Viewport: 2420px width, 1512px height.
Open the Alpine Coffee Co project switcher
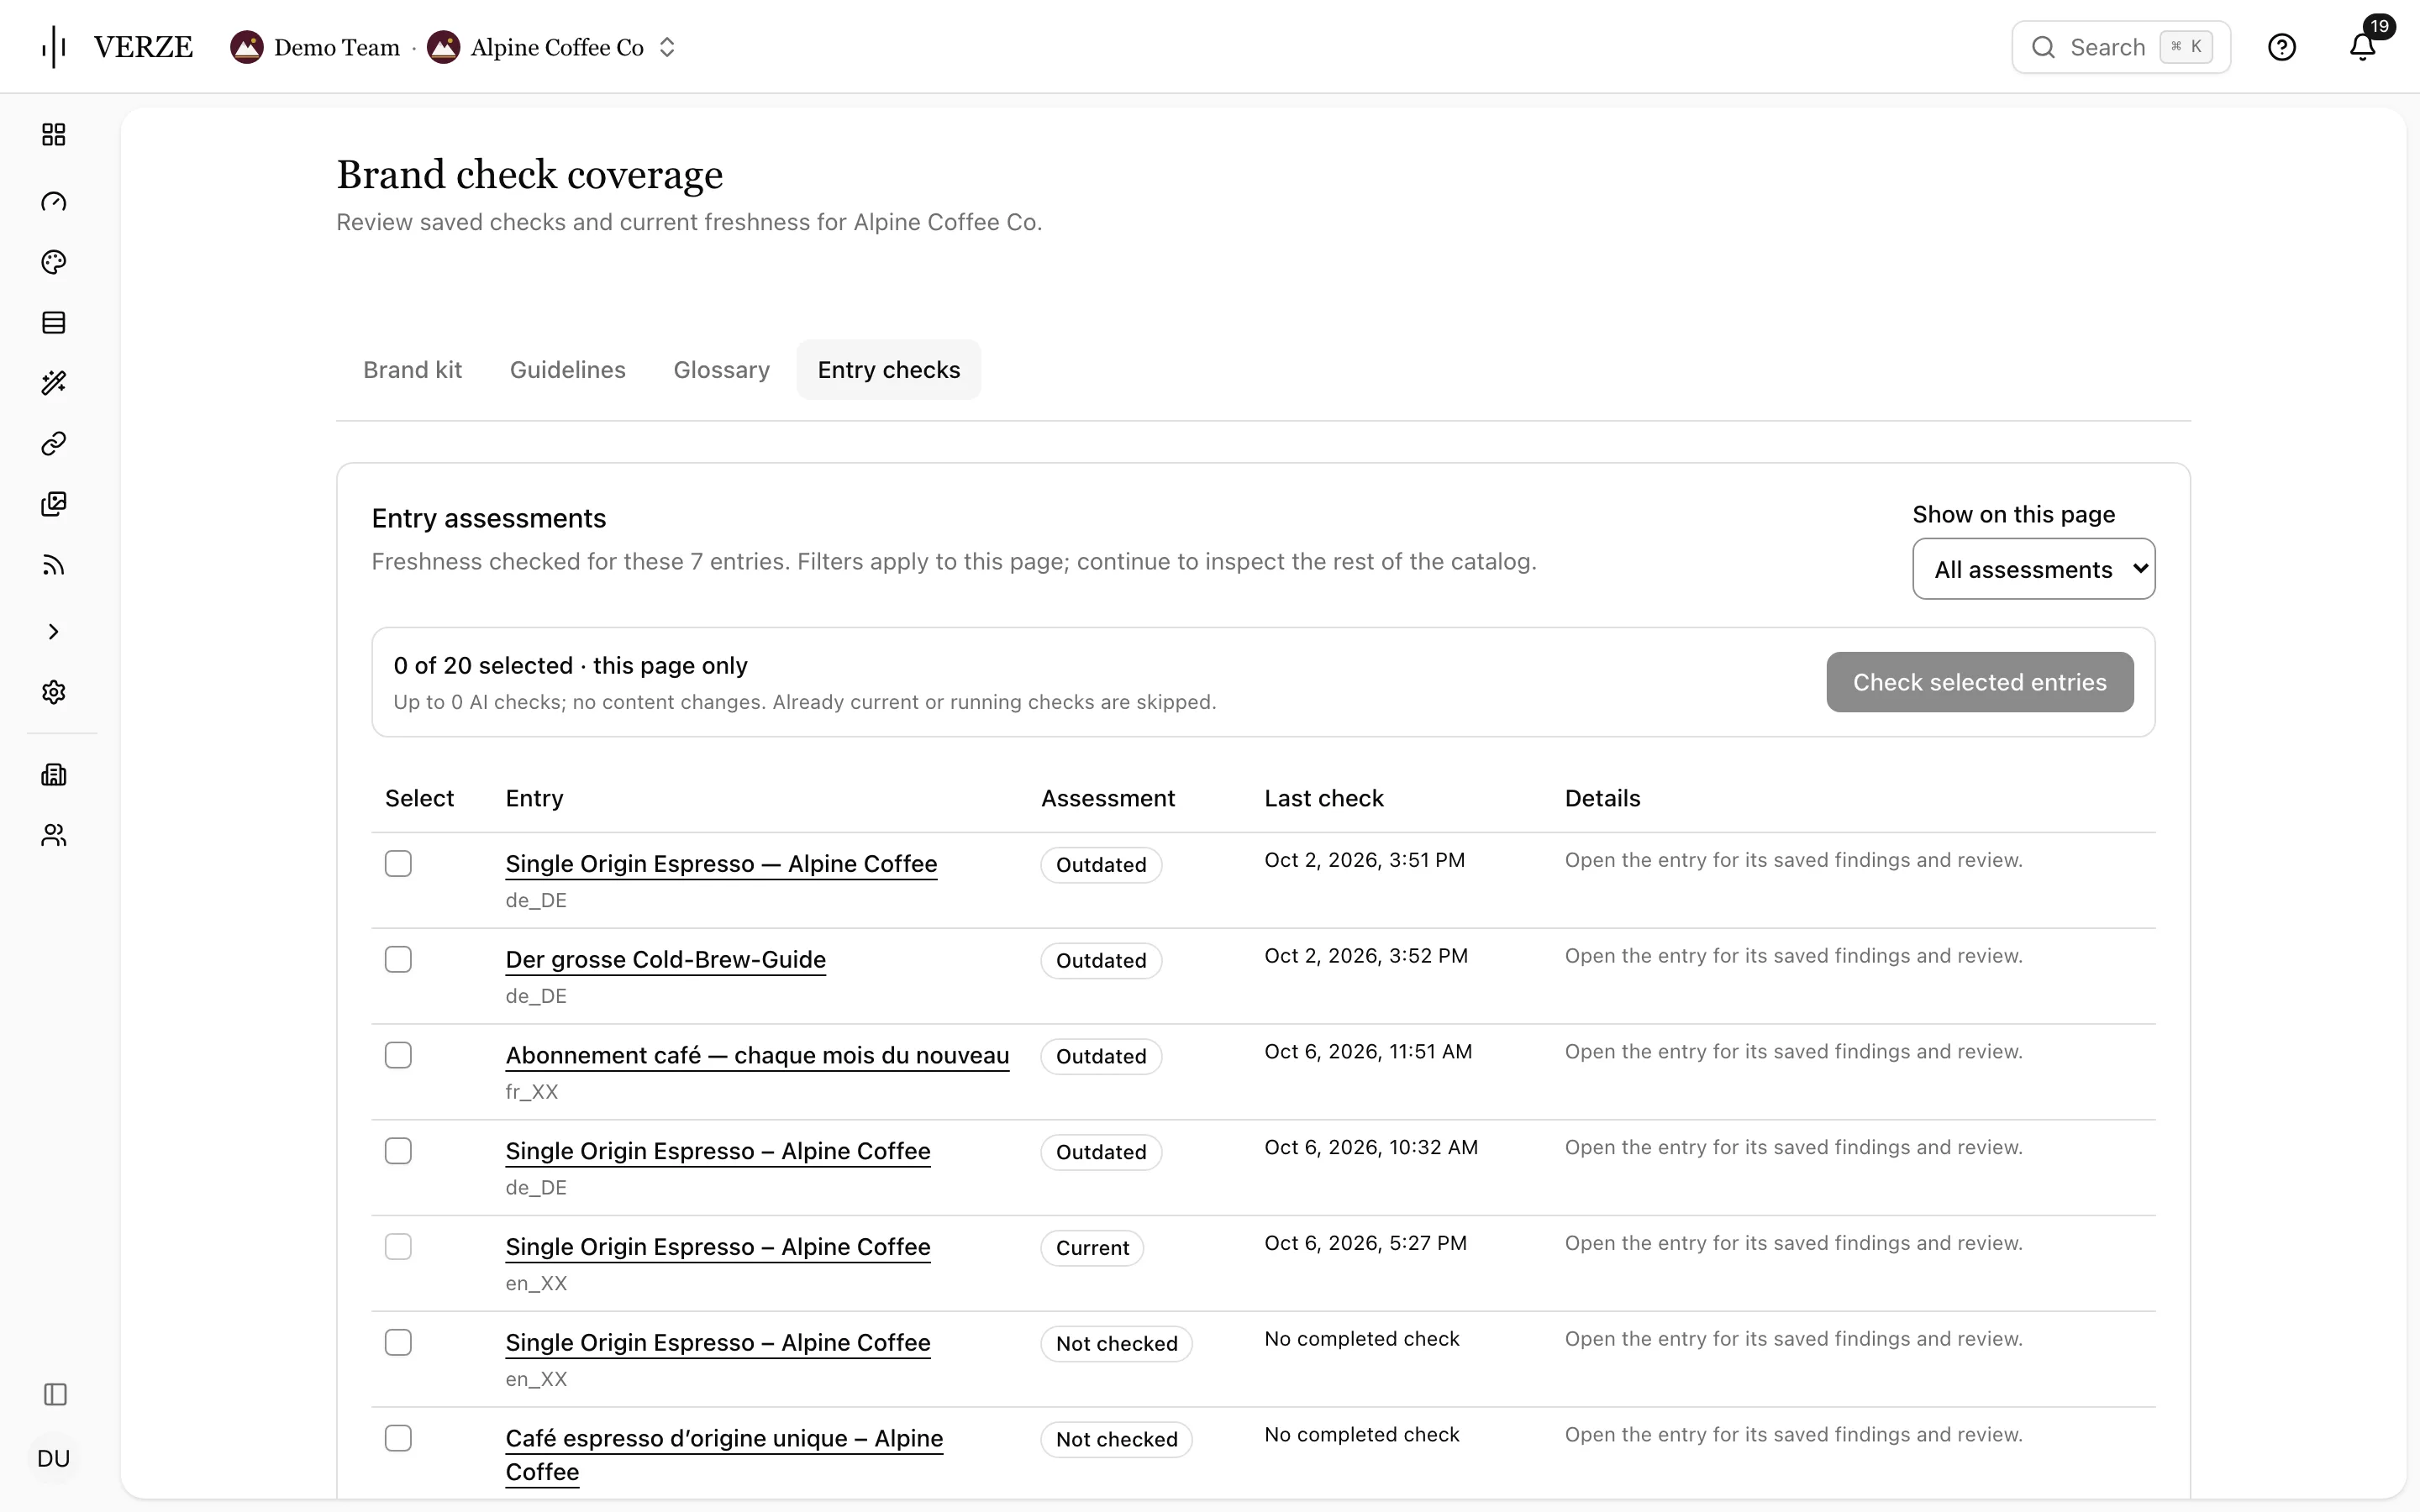[554, 47]
